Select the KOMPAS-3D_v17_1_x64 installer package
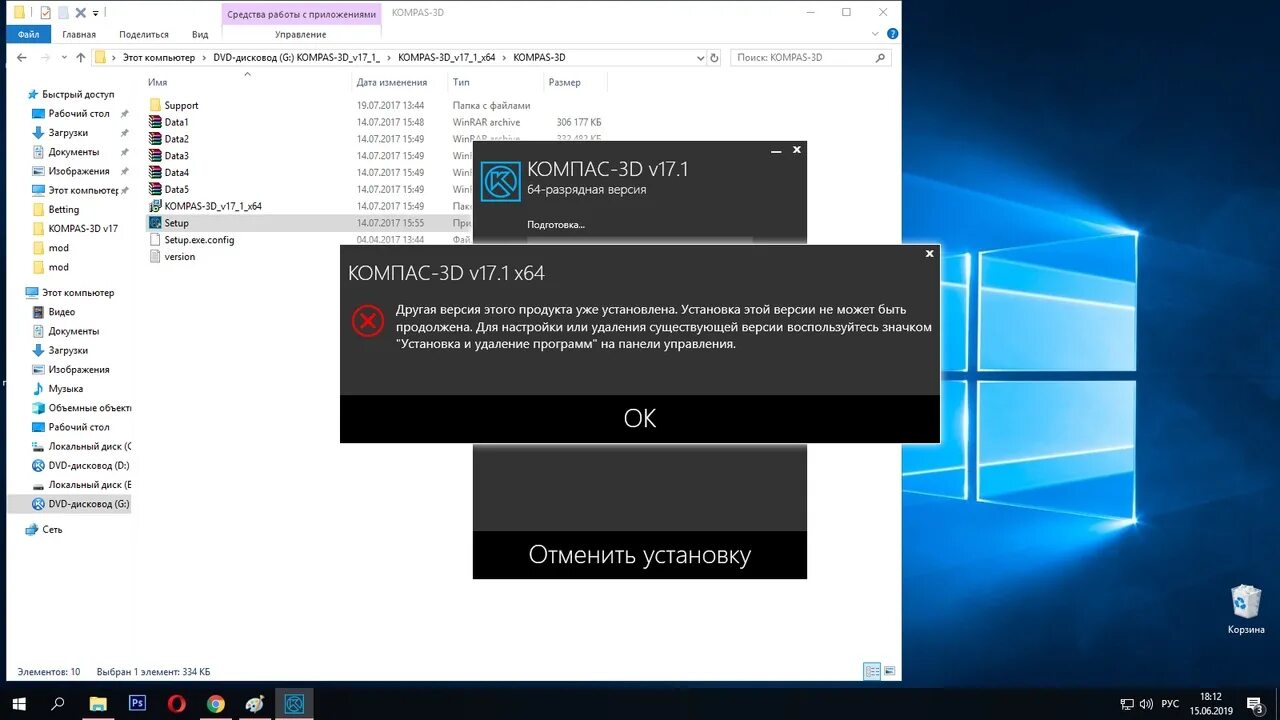 point(212,206)
